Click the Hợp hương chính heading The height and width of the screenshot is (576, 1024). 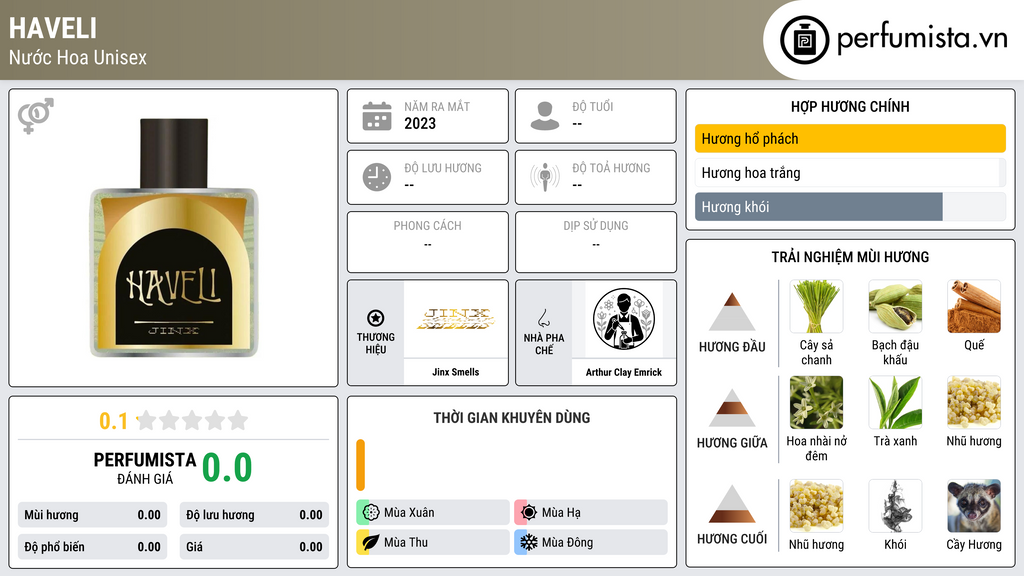point(850,106)
